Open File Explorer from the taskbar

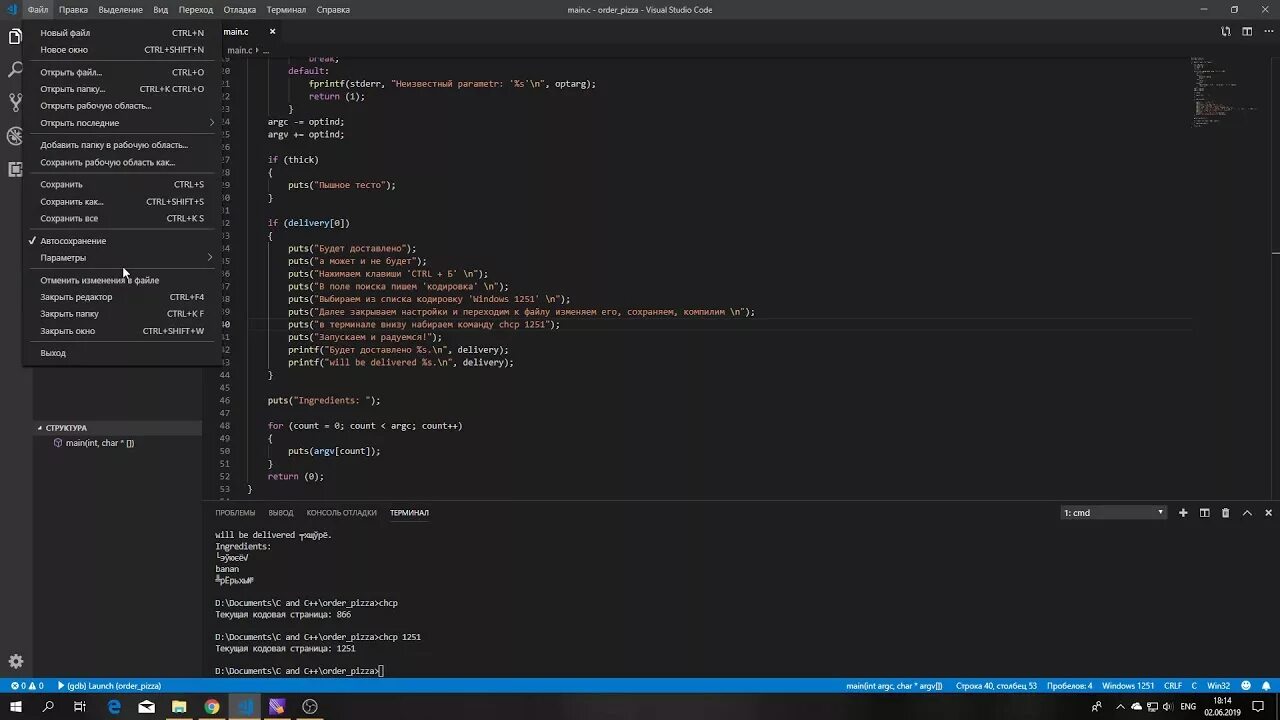coord(179,707)
